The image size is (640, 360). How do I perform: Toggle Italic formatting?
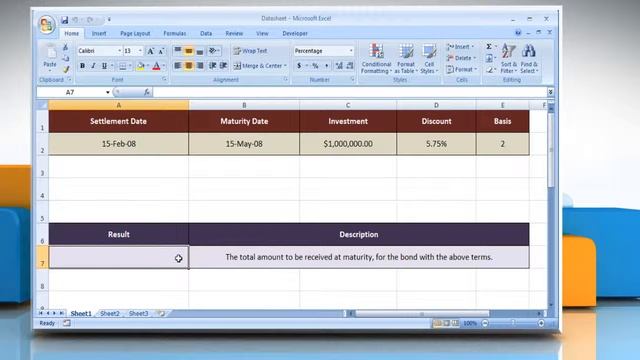pos(93,66)
